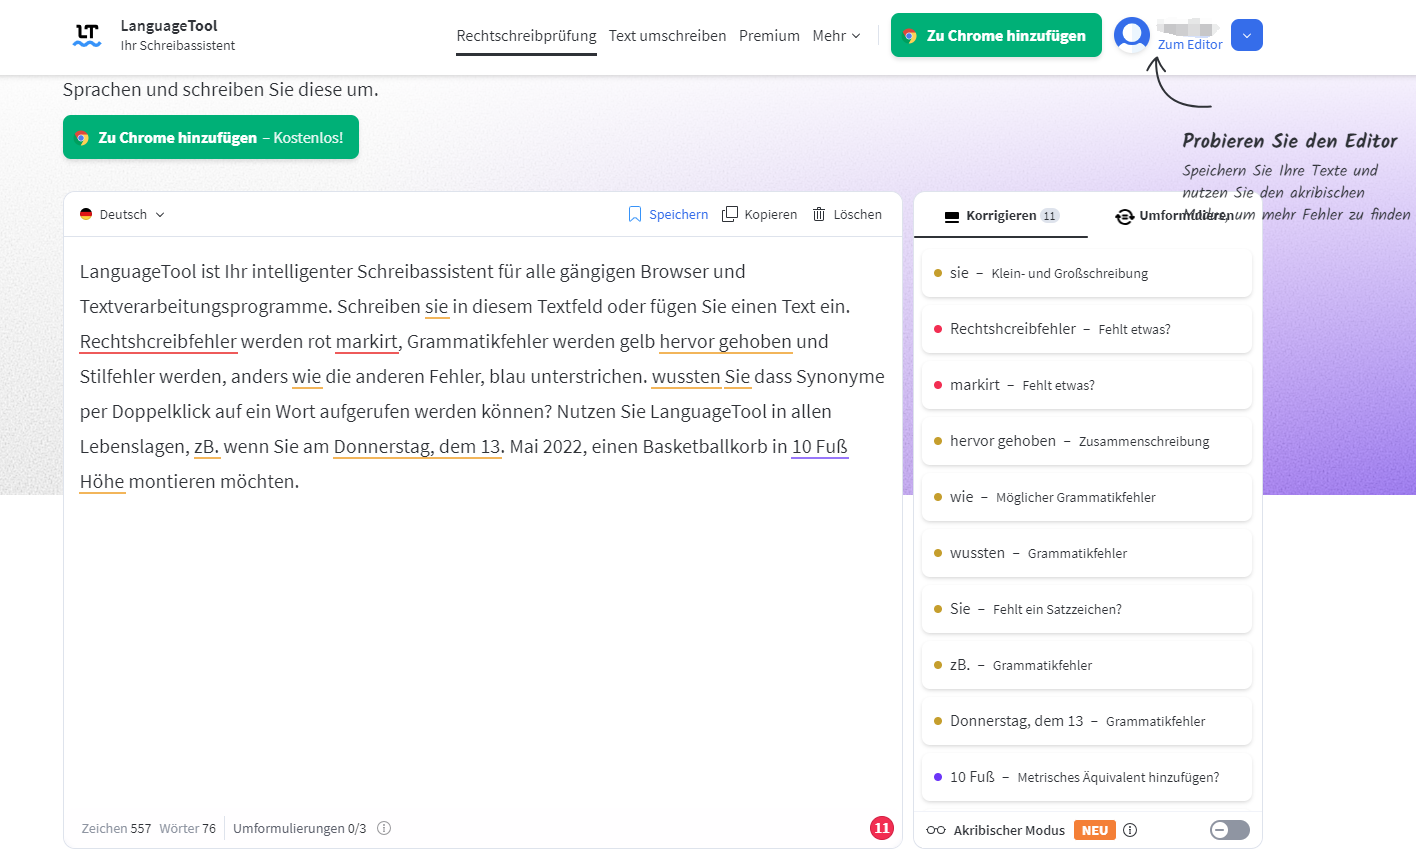Click the Speichern button label
The height and width of the screenshot is (853, 1416).
pos(678,214)
